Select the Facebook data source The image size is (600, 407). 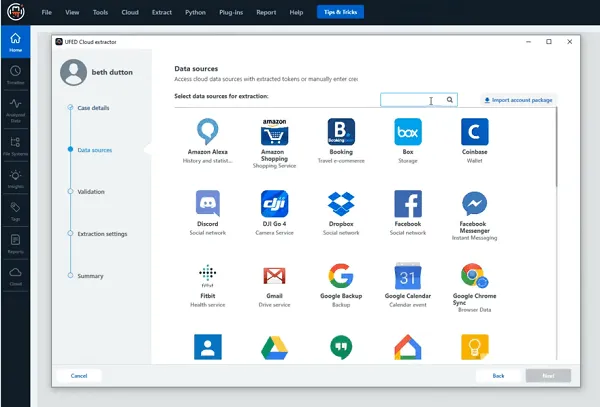[x=408, y=204]
